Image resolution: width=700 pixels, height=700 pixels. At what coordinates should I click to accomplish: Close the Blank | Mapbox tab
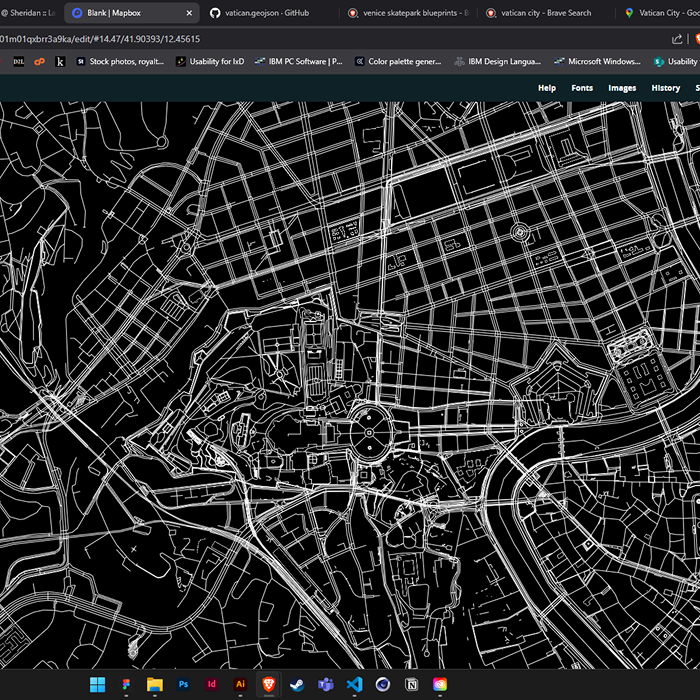190,13
